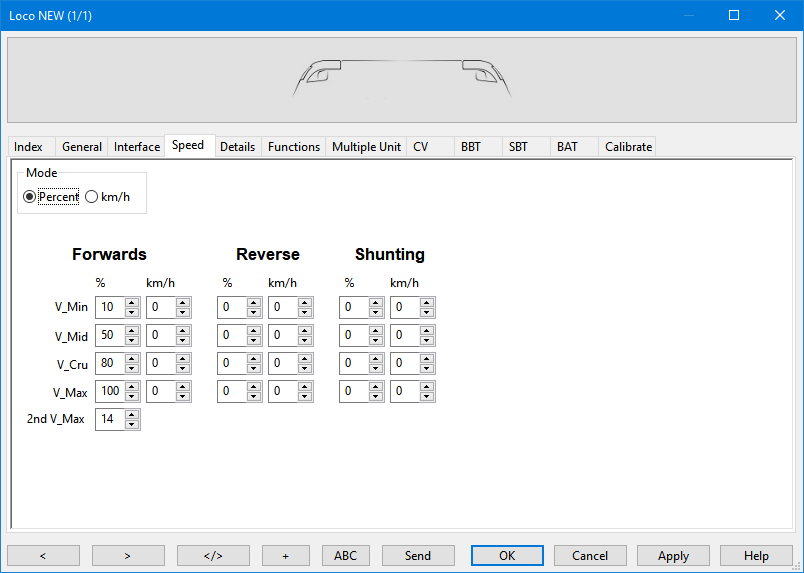This screenshot has width=804, height=573.
Task: Decrease Forwards V_Max percent value
Action: tap(132, 396)
